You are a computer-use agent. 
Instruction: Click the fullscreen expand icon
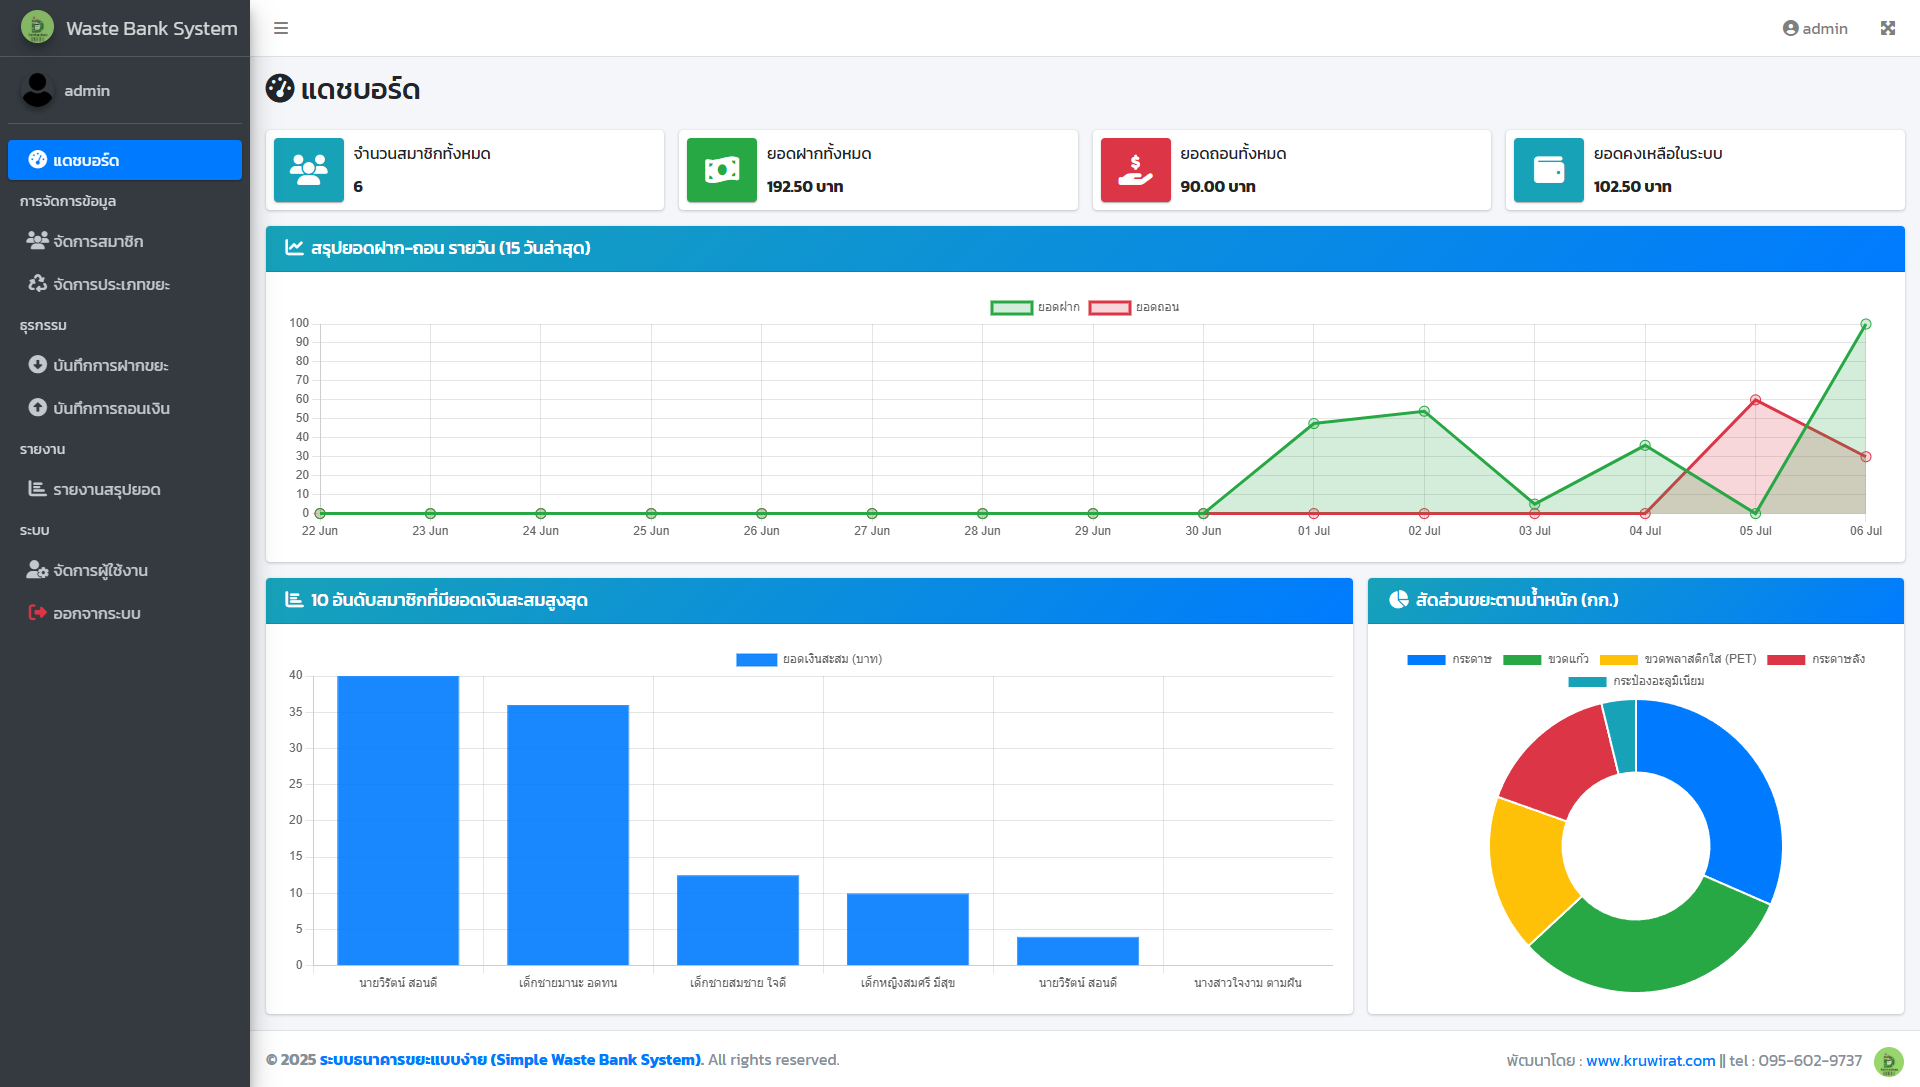(x=1887, y=28)
